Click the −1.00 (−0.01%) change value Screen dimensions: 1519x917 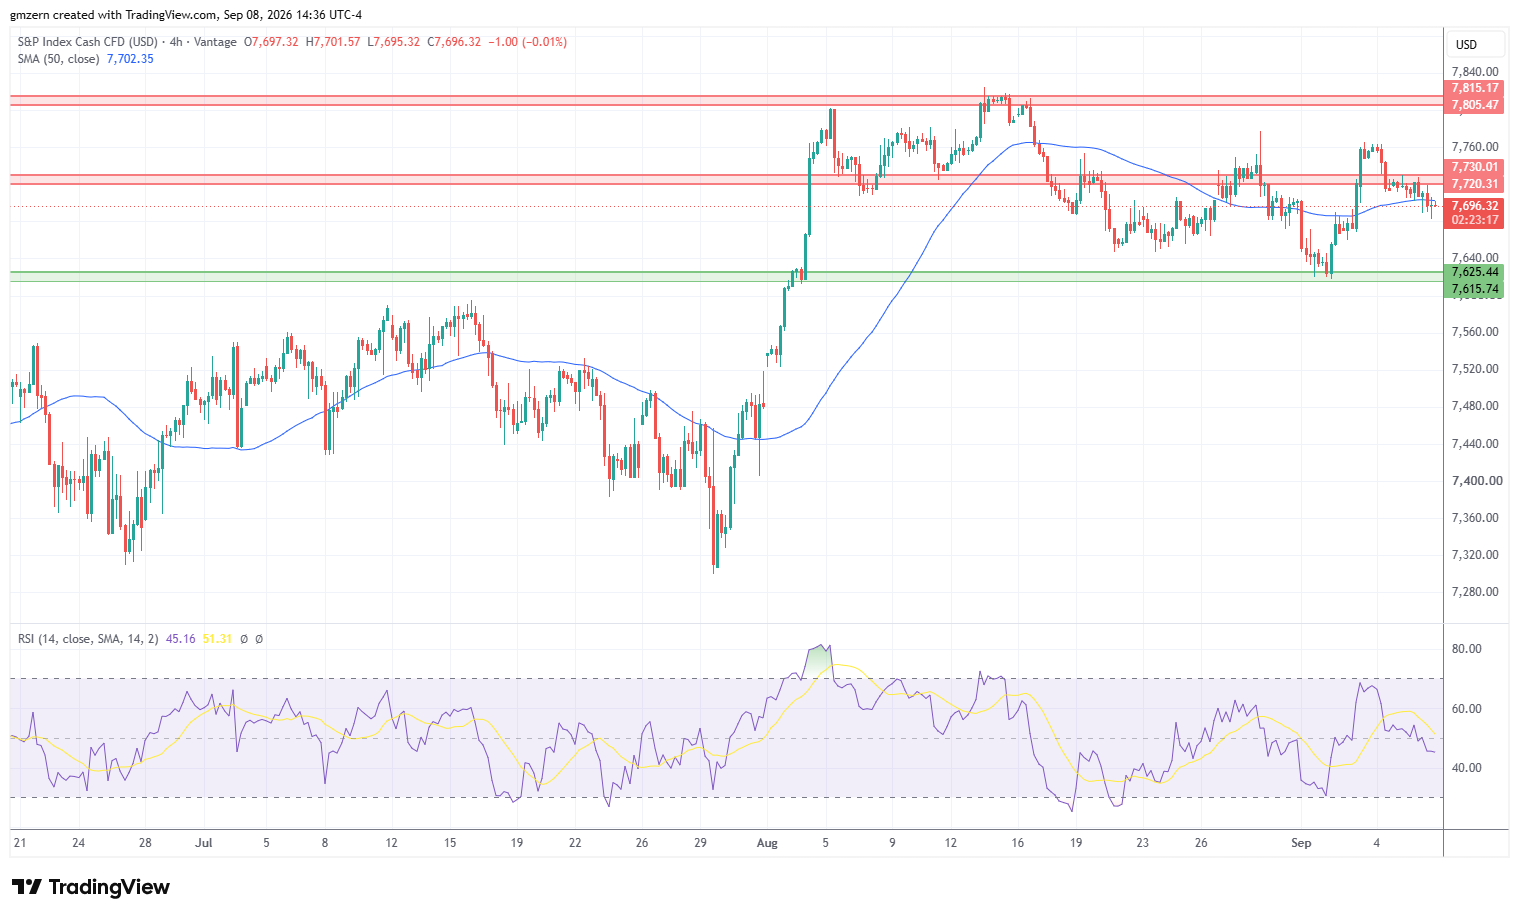[x=528, y=42]
